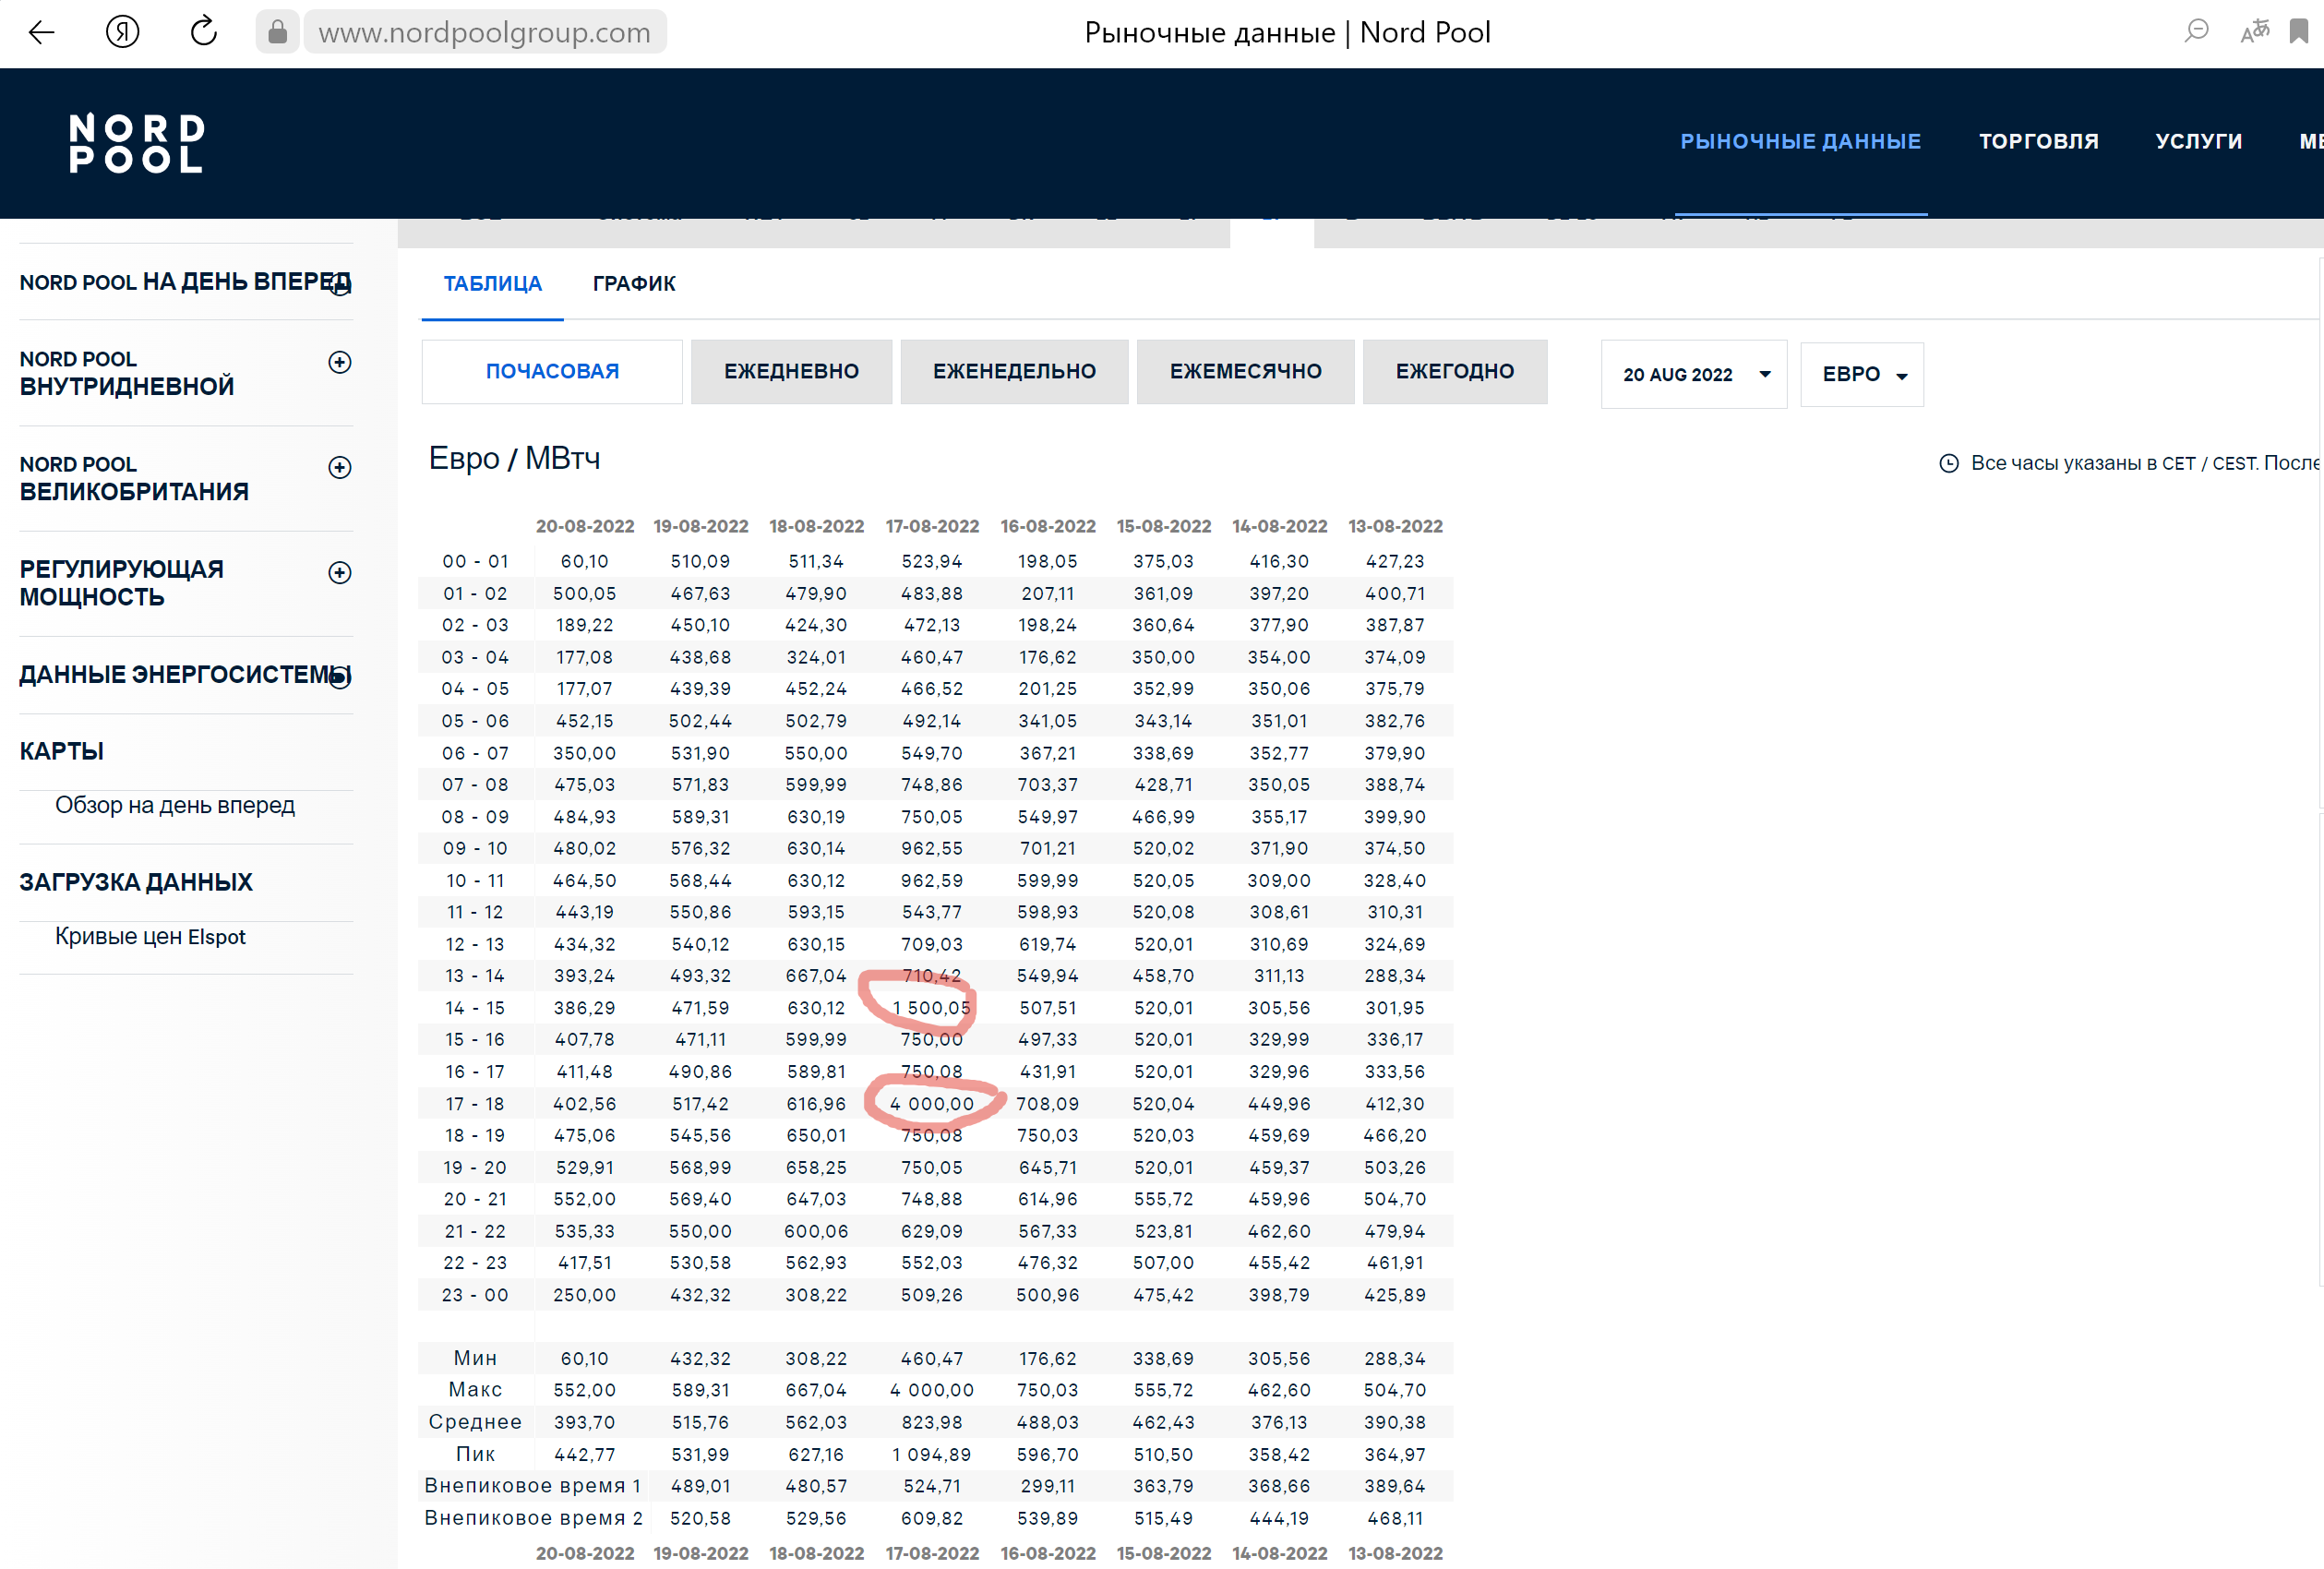Click the Nord Pool logo

(x=137, y=143)
